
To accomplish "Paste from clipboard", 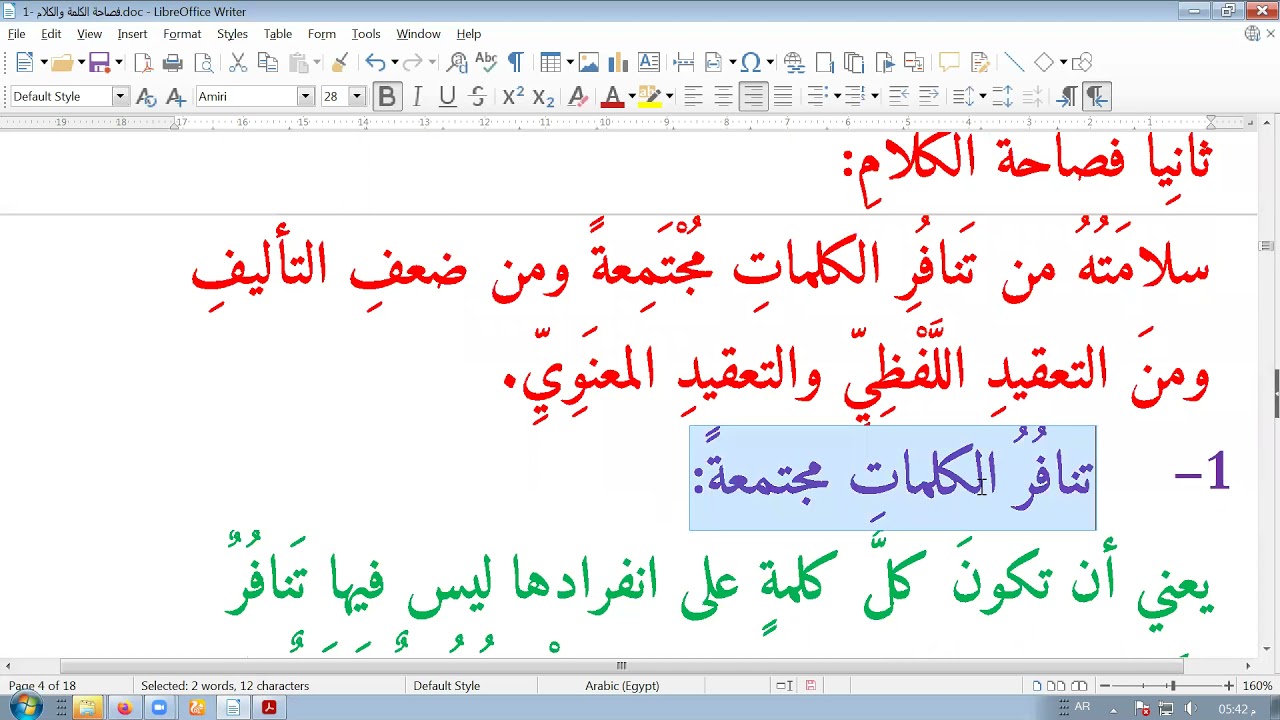I will (298, 63).
